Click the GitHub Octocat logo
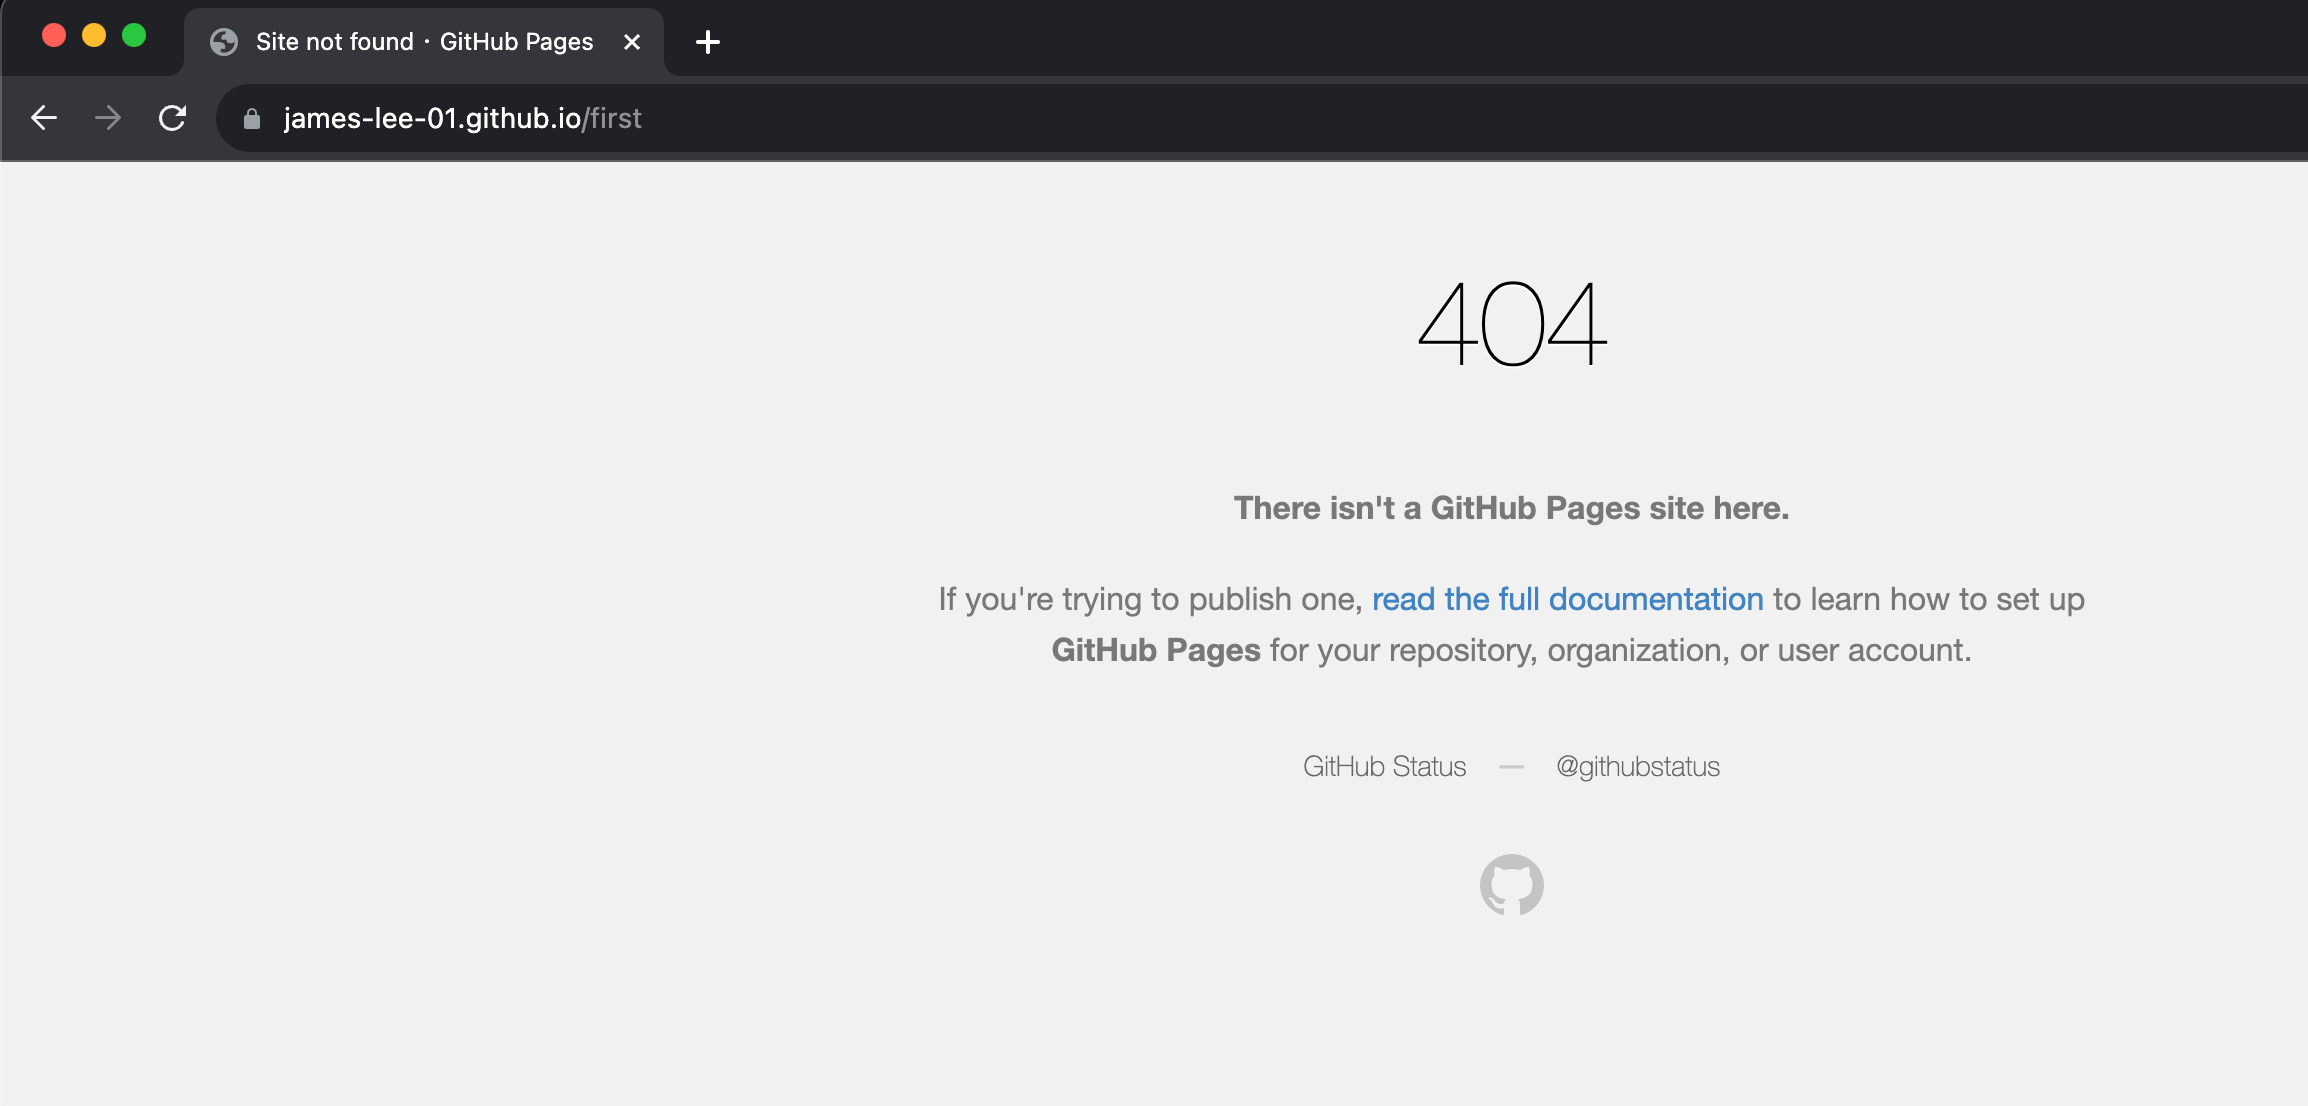 point(1512,885)
